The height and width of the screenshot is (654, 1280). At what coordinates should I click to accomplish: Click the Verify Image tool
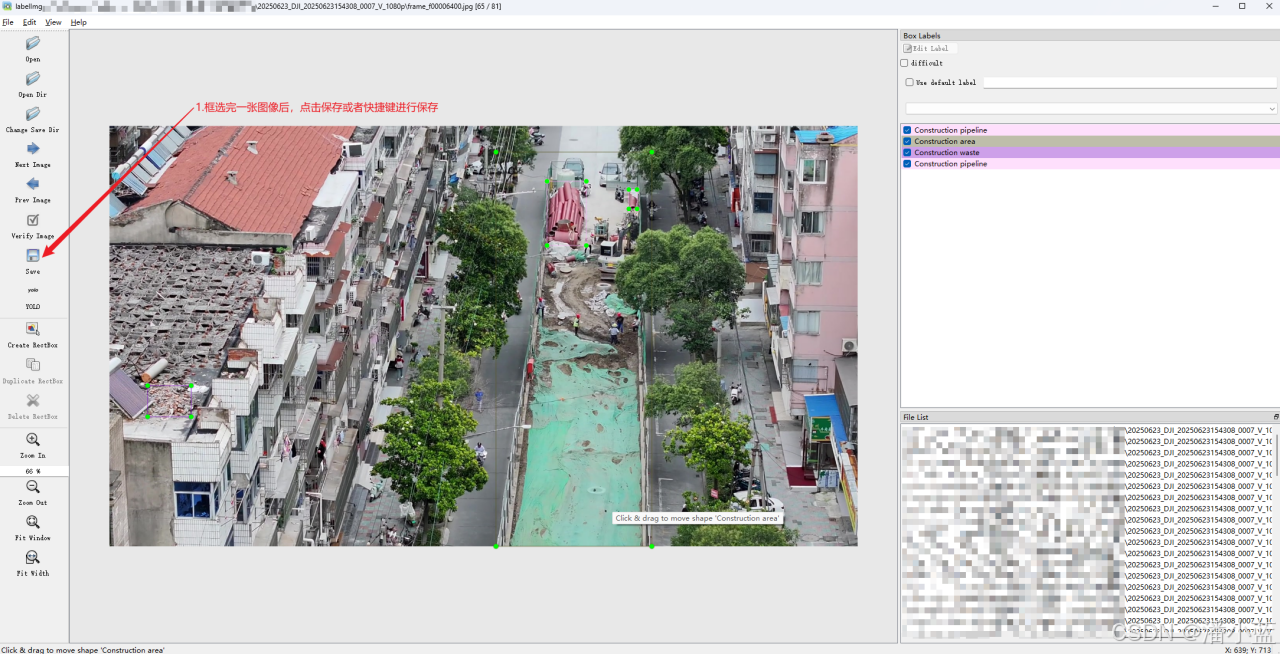(x=33, y=225)
